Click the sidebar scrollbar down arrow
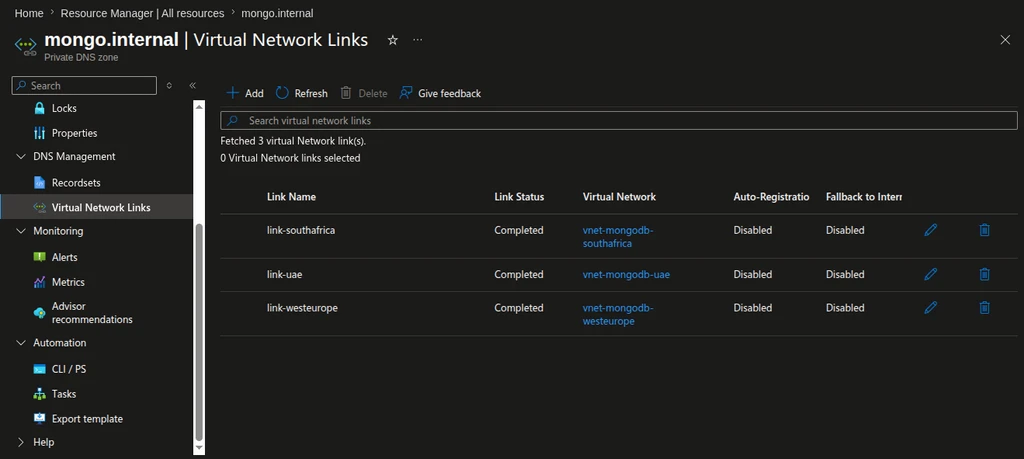 click(199, 449)
